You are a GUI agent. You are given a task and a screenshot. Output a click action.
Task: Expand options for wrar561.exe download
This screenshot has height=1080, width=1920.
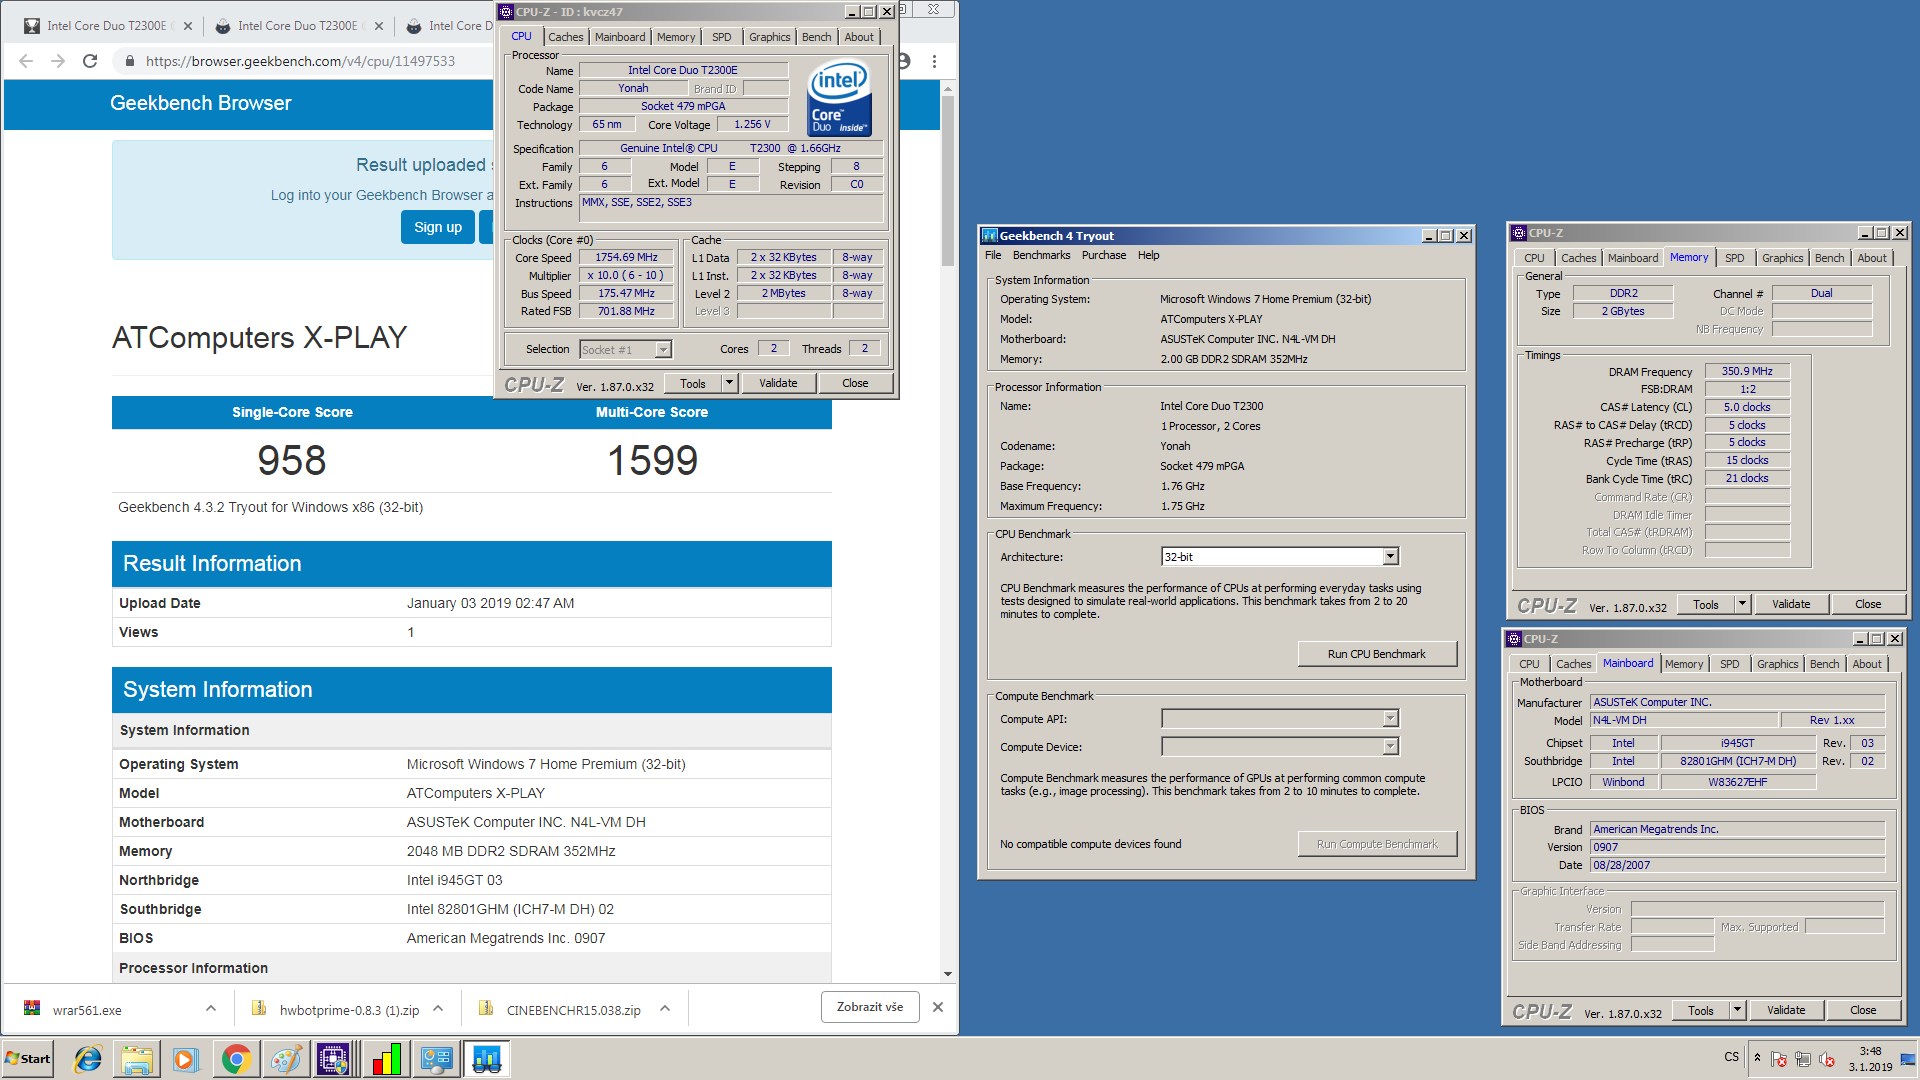click(x=211, y=1009)
